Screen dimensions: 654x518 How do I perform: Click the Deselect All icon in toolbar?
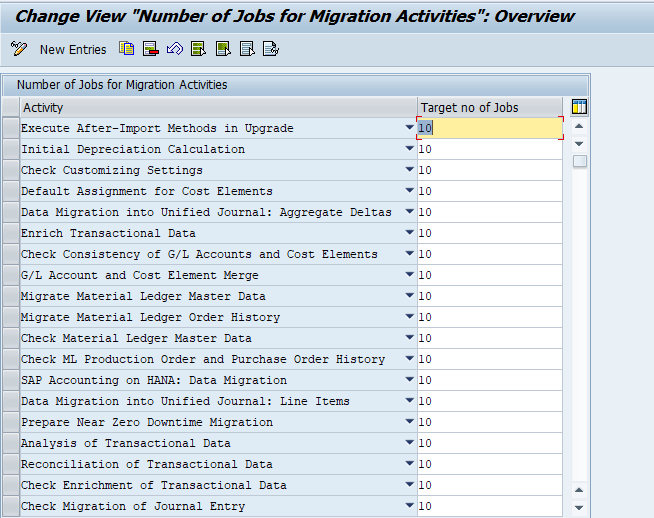pos(246,49)
